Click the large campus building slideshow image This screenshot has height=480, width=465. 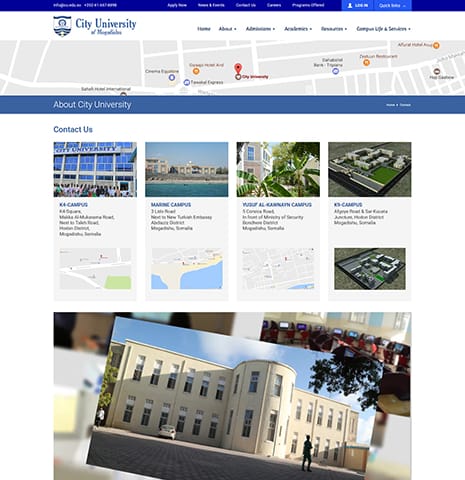(x=232, y=396)
